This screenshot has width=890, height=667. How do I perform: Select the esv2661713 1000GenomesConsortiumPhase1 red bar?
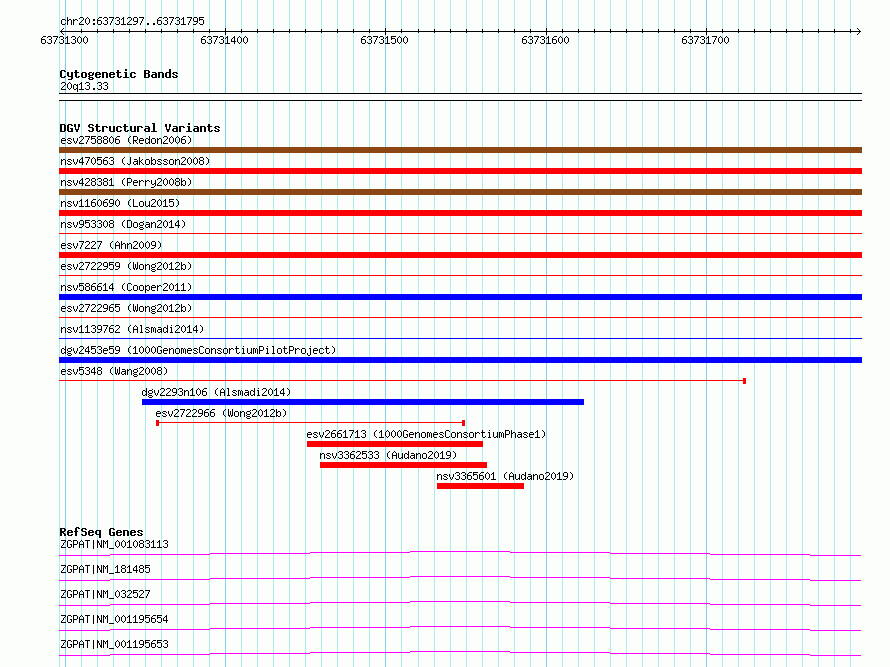(x=395, y=444)
